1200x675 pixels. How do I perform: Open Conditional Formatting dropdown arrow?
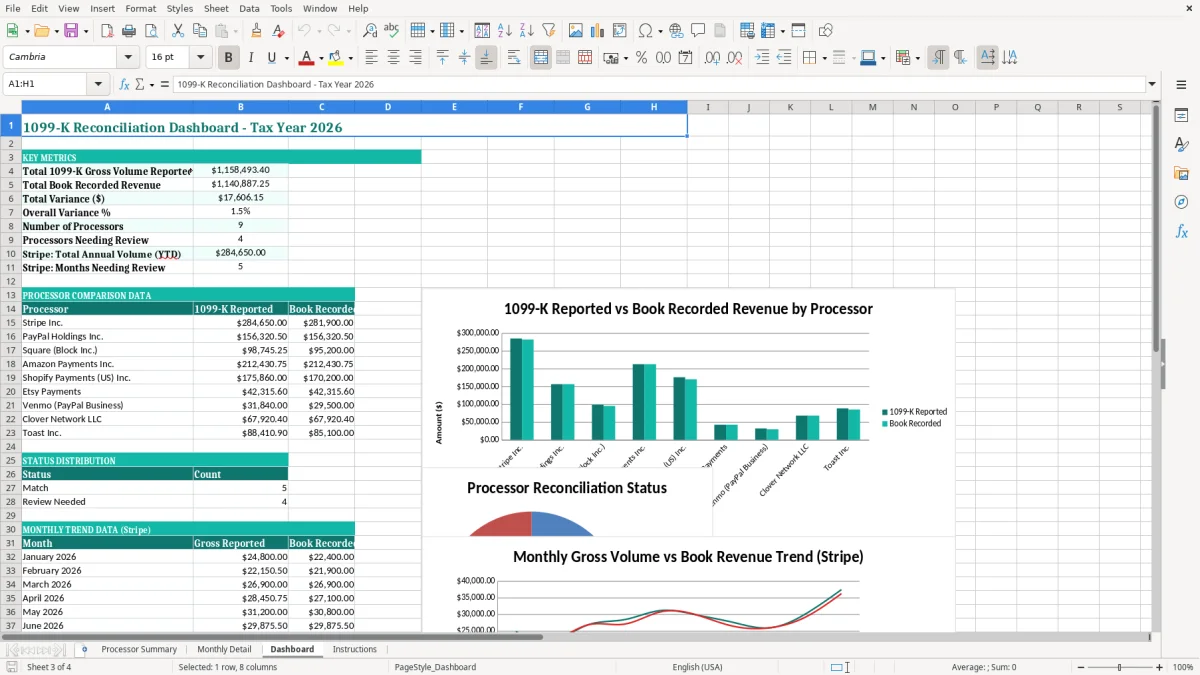917,58
